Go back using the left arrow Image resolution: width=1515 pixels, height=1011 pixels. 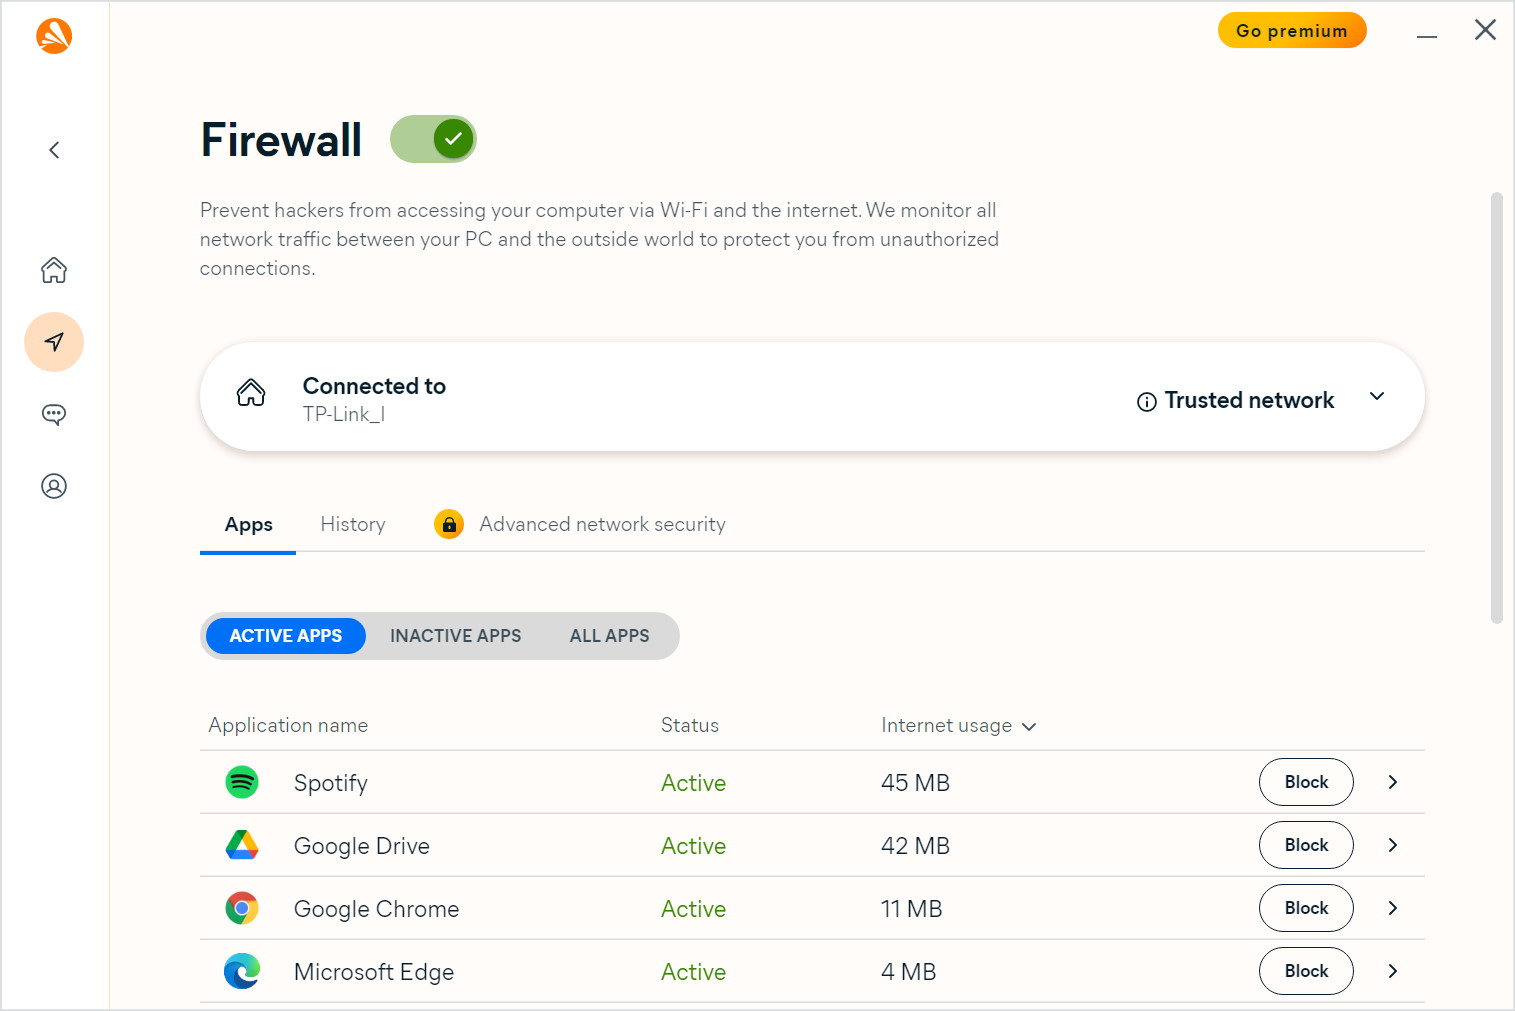[54, 150]
